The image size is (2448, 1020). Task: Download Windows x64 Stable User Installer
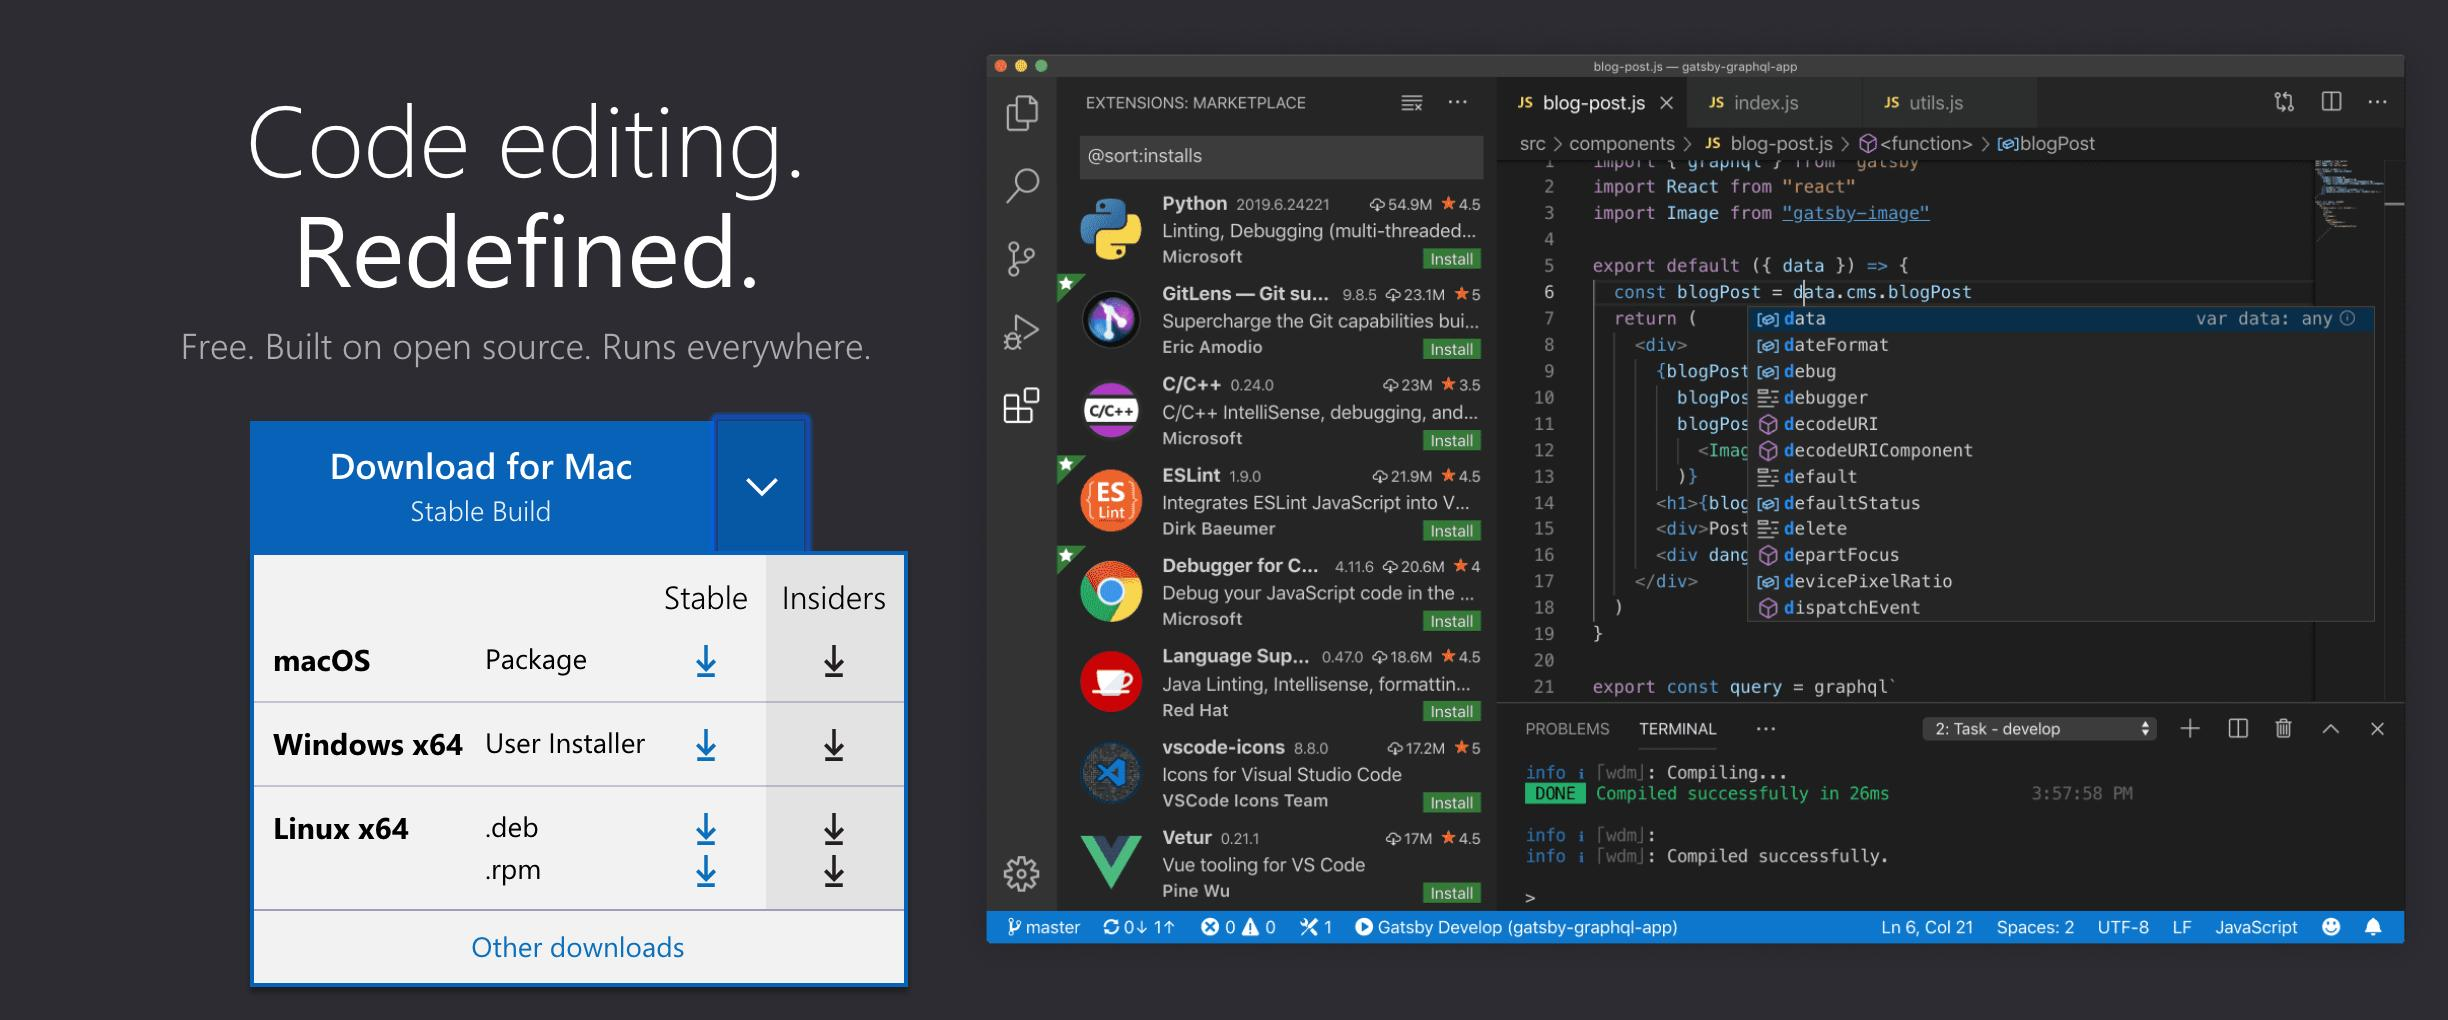706,745
